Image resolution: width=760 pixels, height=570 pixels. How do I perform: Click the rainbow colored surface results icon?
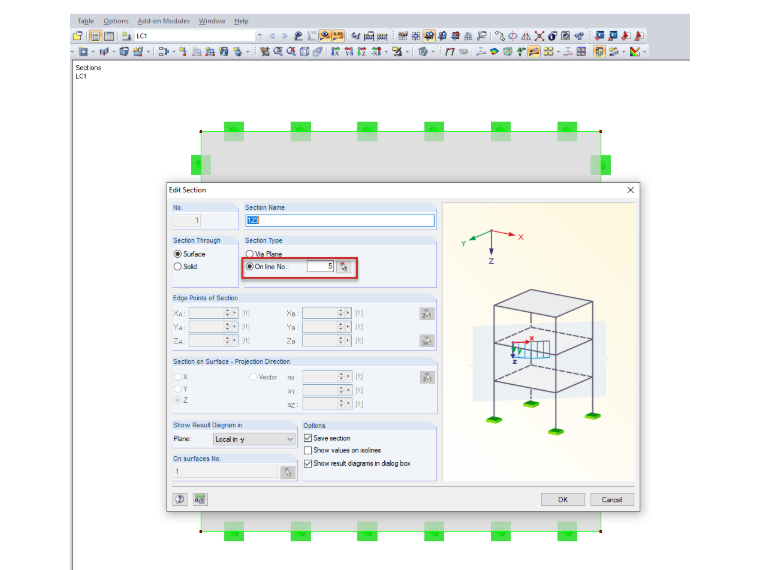click(494, 51)
